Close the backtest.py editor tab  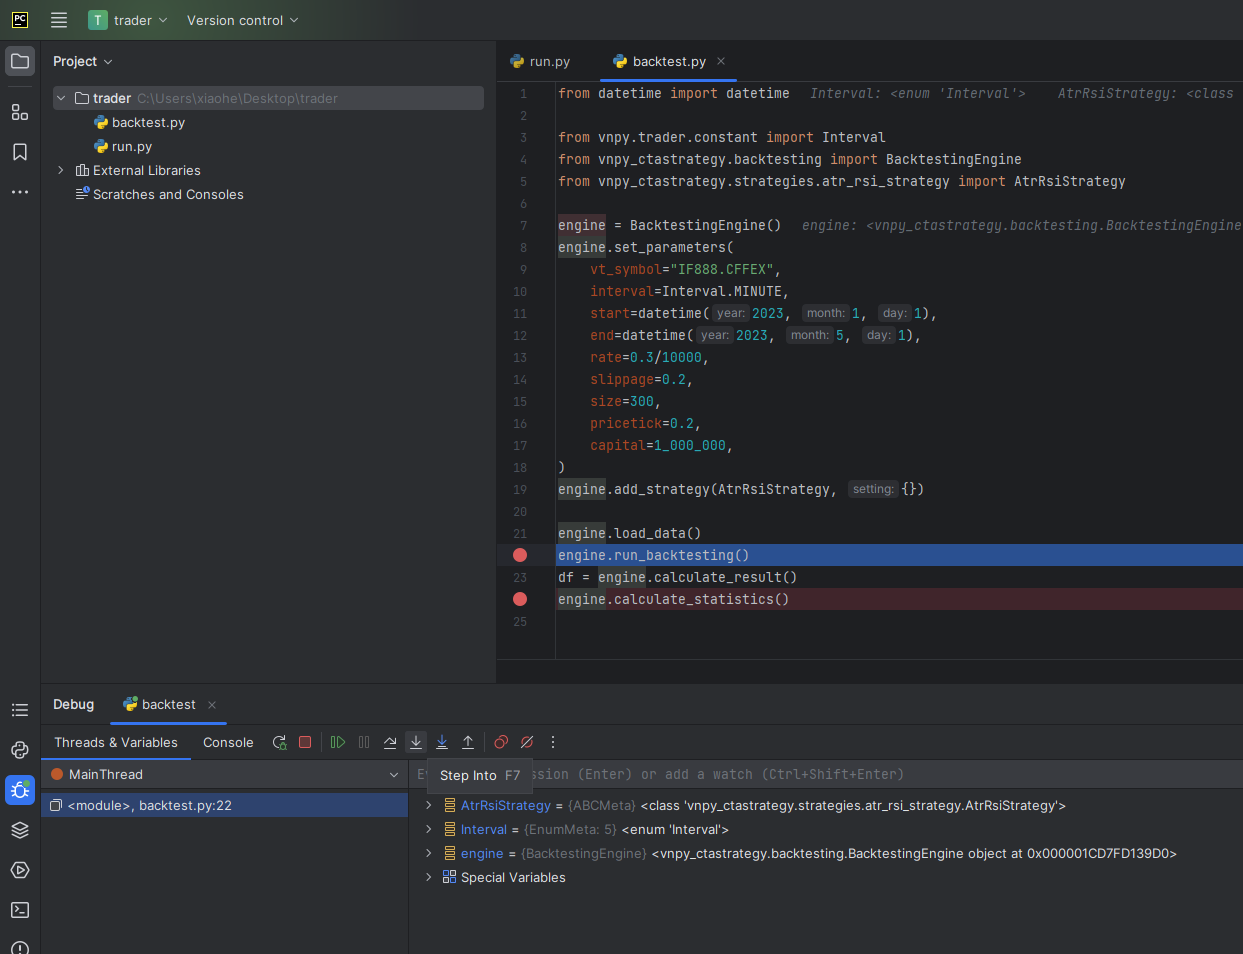coord(721,61)
